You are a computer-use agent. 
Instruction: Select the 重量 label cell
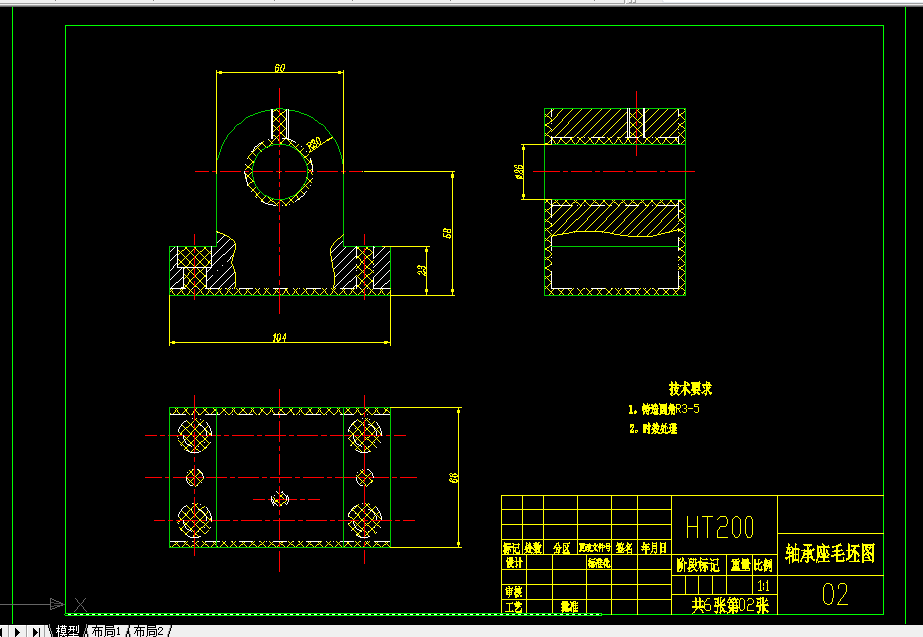point(741,565)
